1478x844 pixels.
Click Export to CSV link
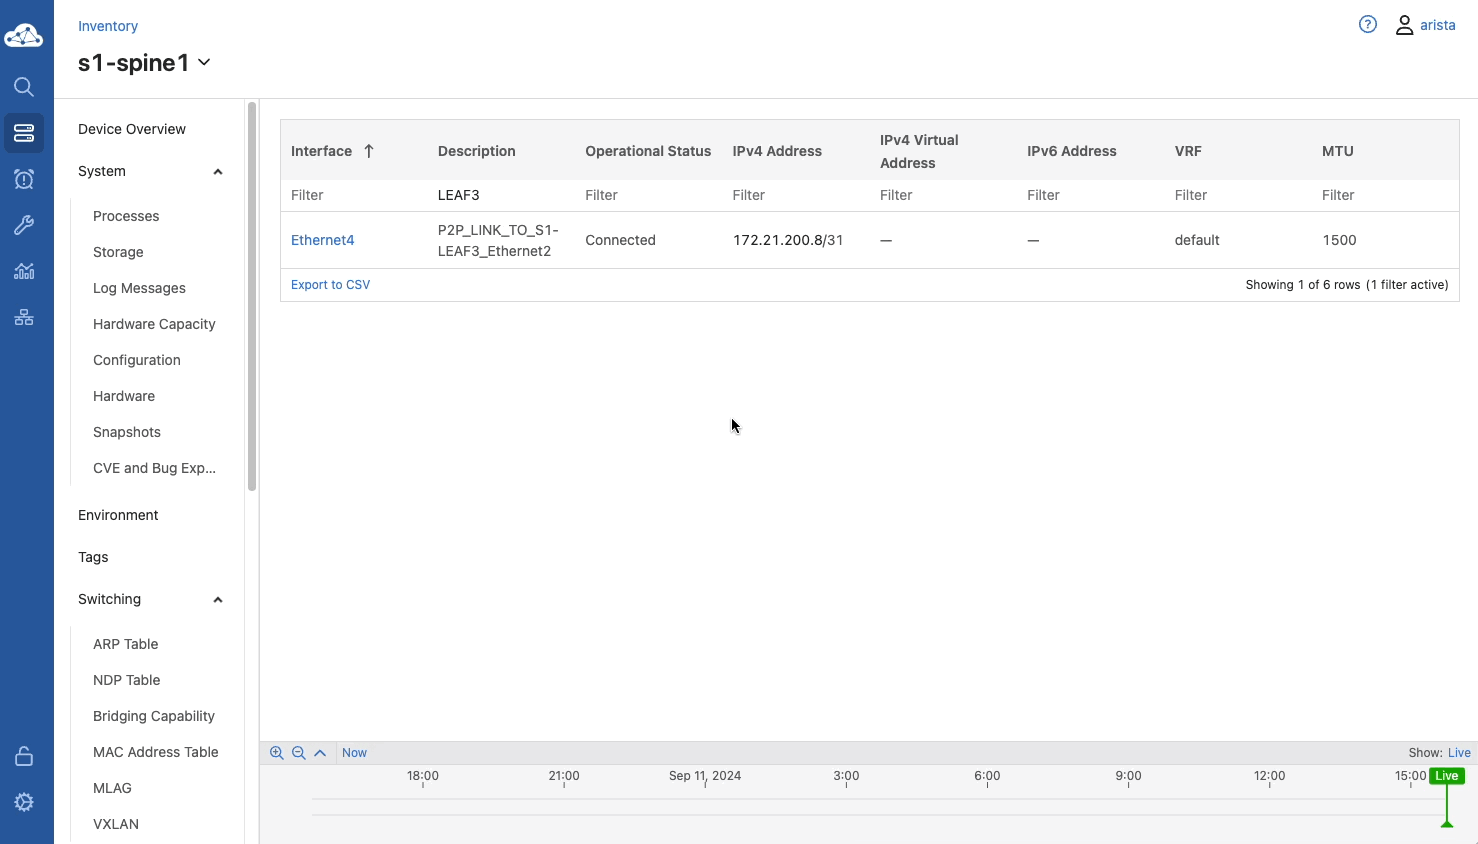pyautogui.click(x=330, y=285)
